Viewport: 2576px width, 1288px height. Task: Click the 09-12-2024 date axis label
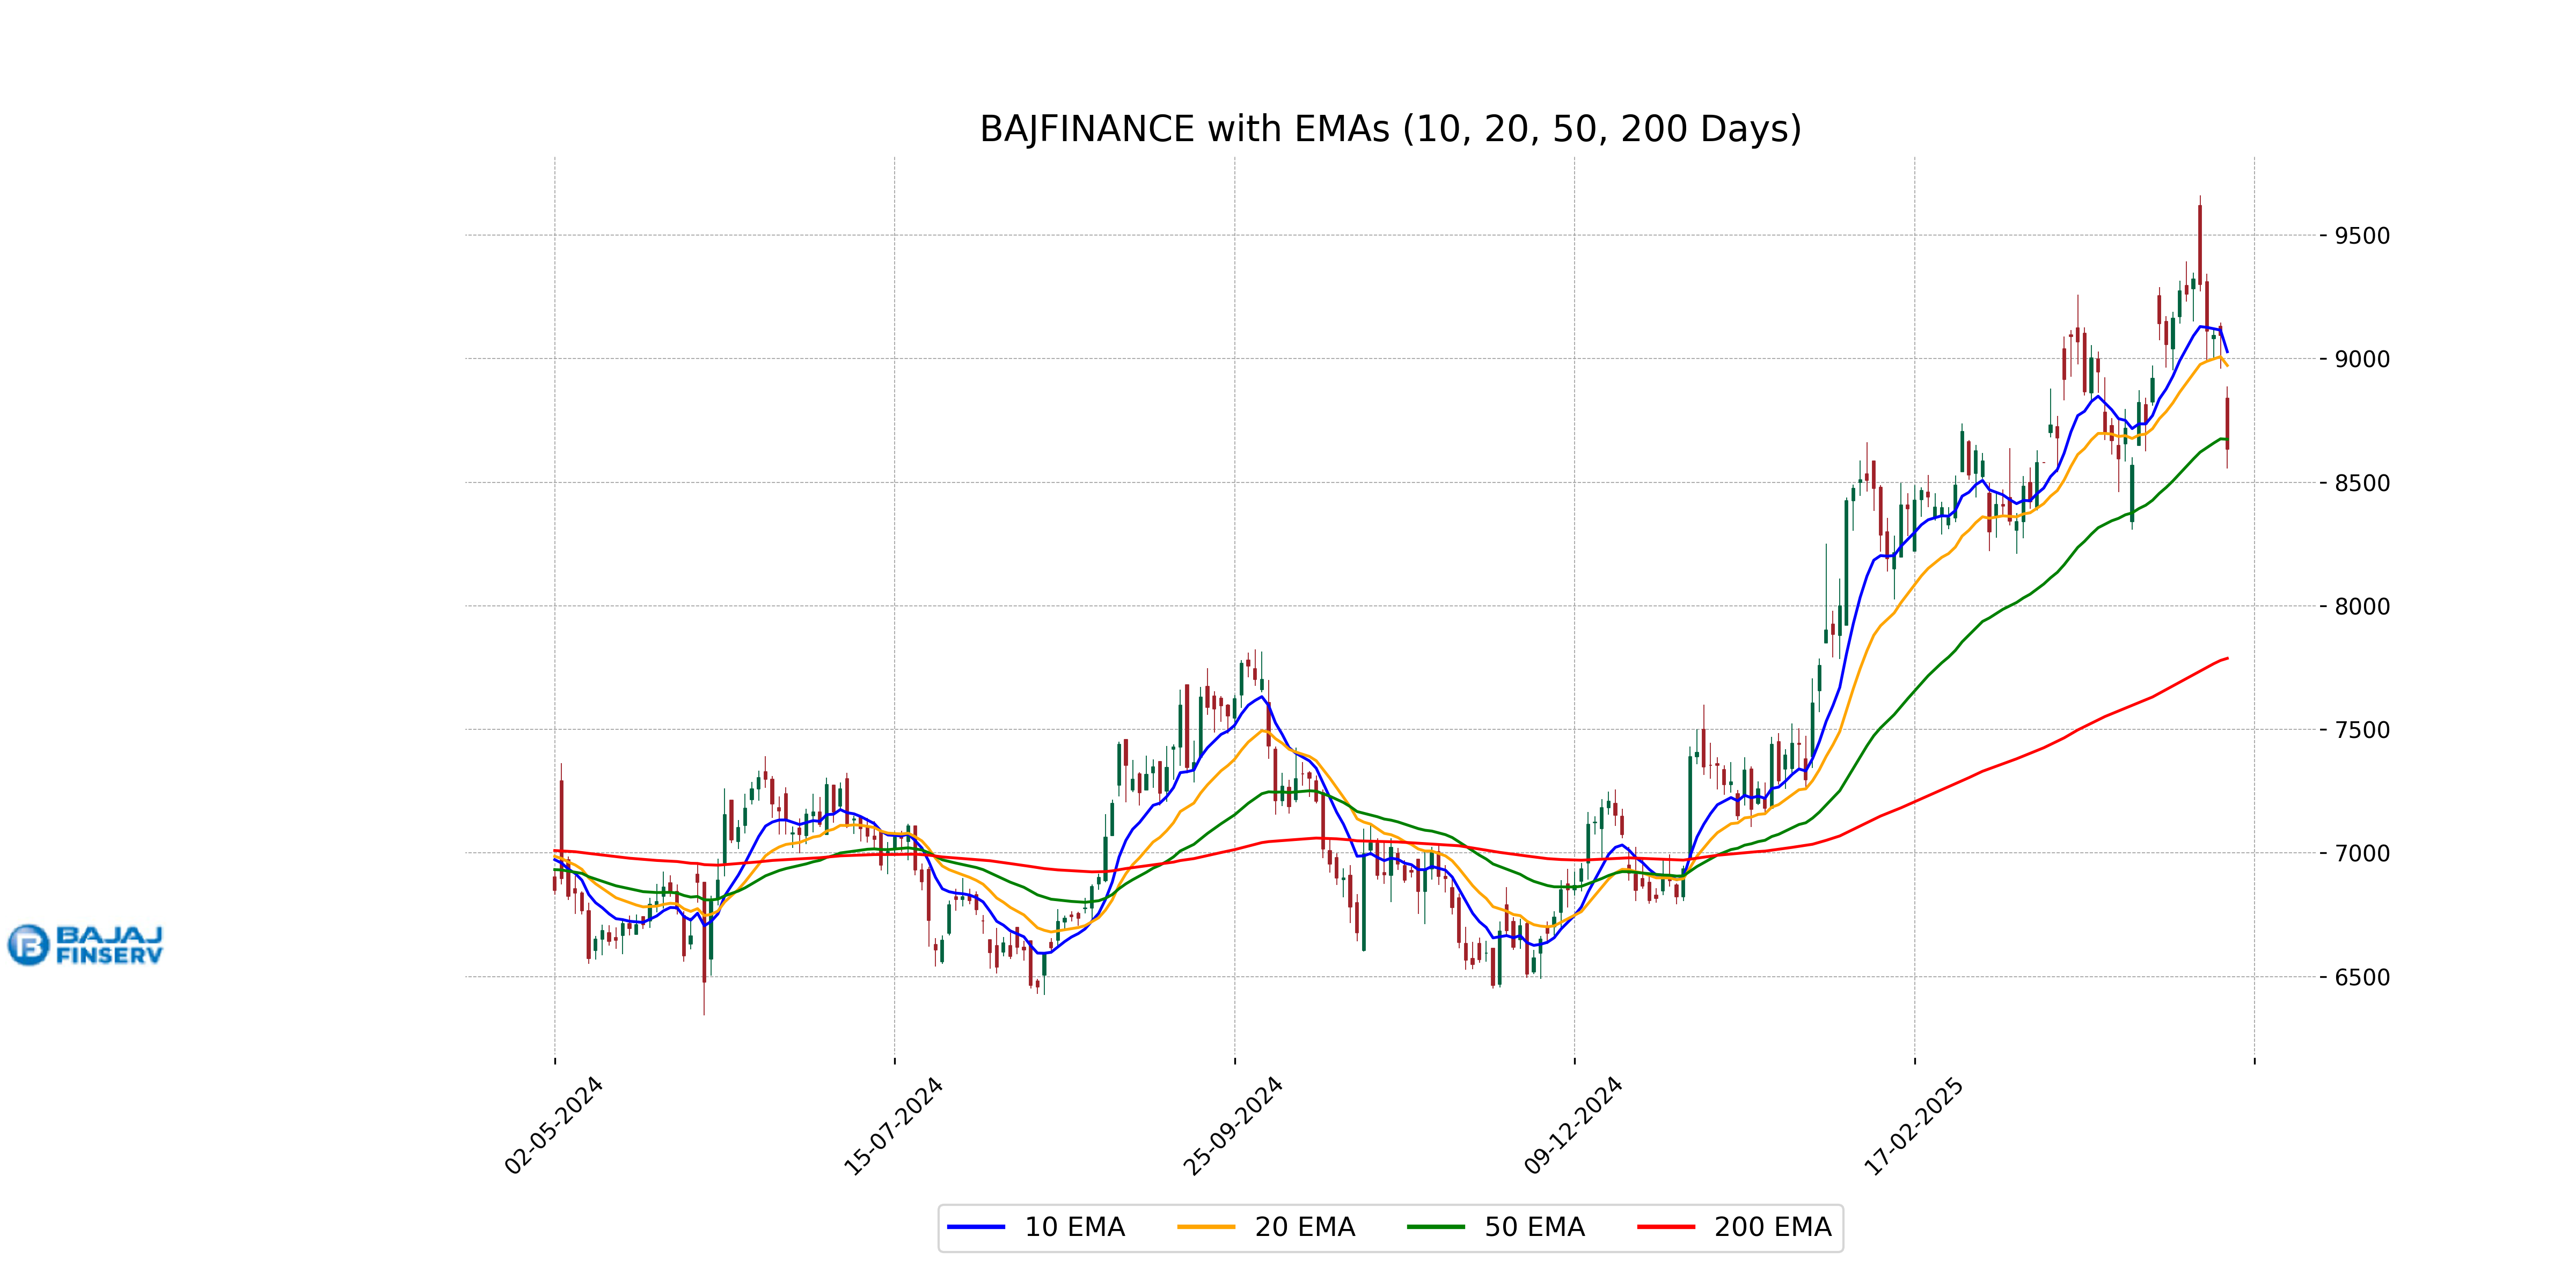pyautogui.click(x=1574, y=1125)
